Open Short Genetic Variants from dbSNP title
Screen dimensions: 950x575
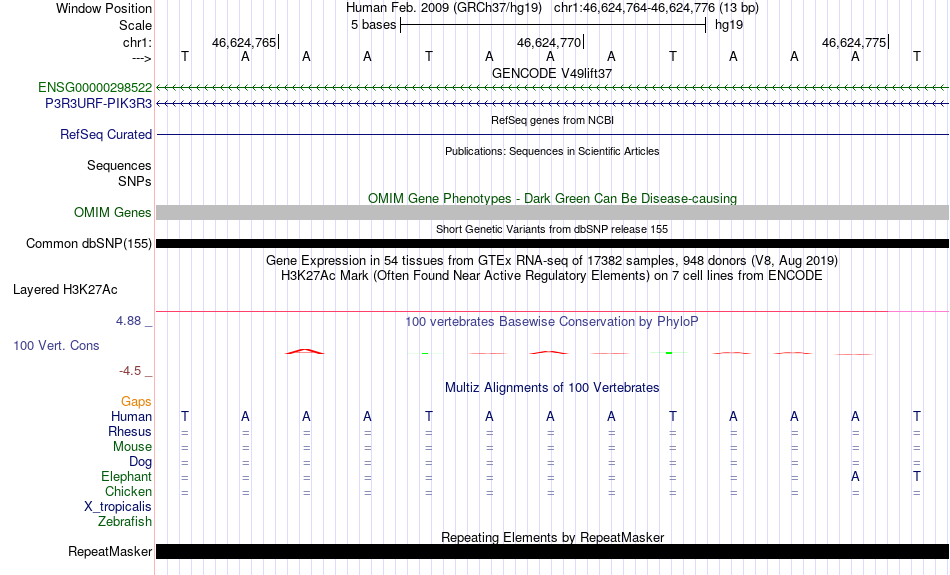click(552, 229)
